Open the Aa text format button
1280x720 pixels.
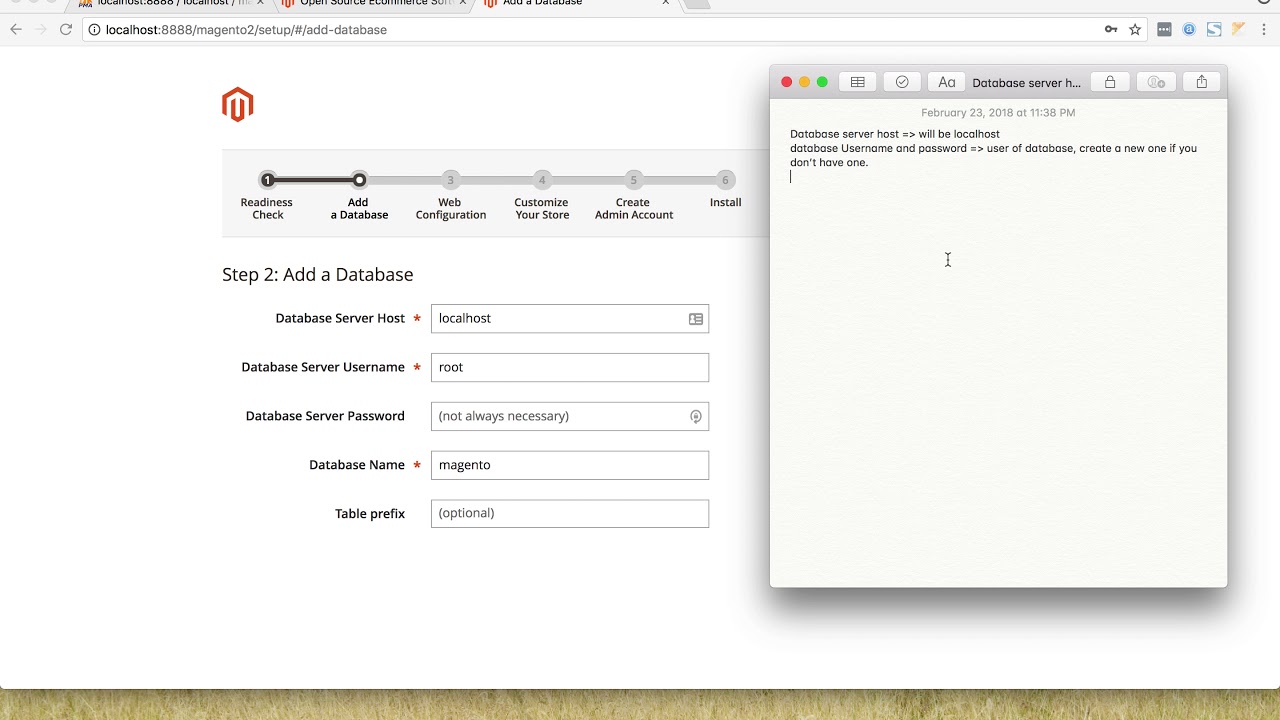point(947,82)
